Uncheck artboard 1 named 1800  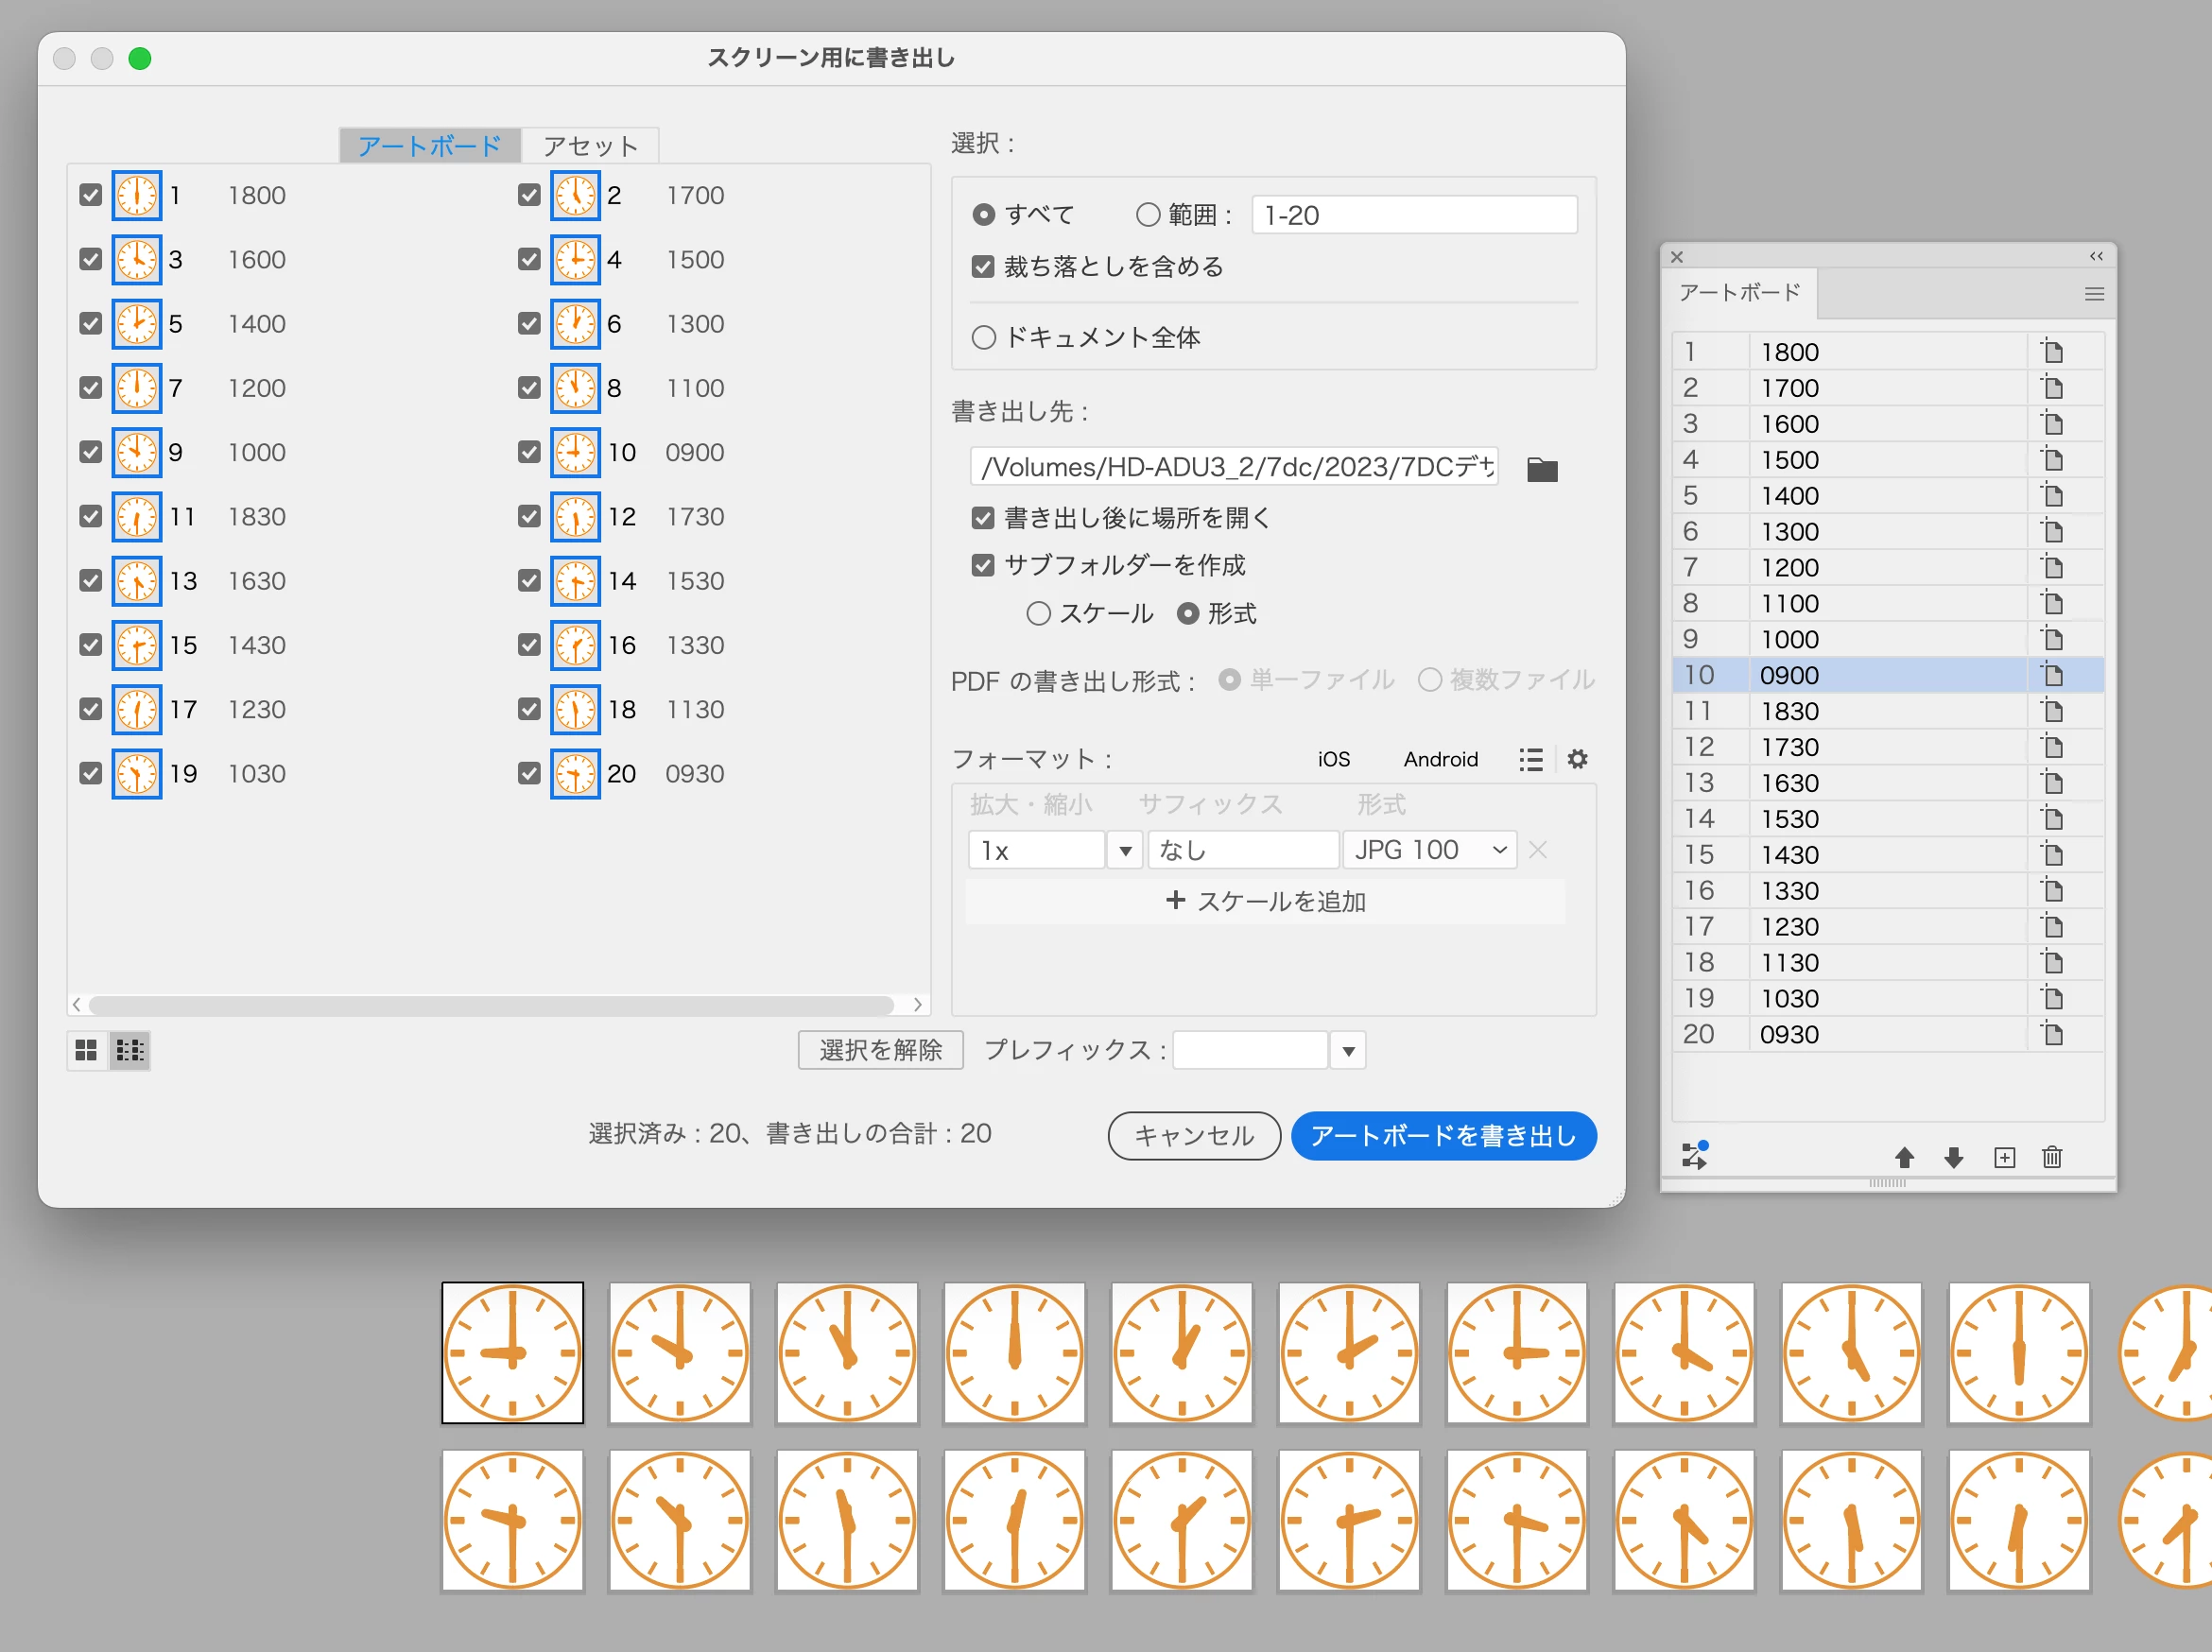[x=91, y=195]
